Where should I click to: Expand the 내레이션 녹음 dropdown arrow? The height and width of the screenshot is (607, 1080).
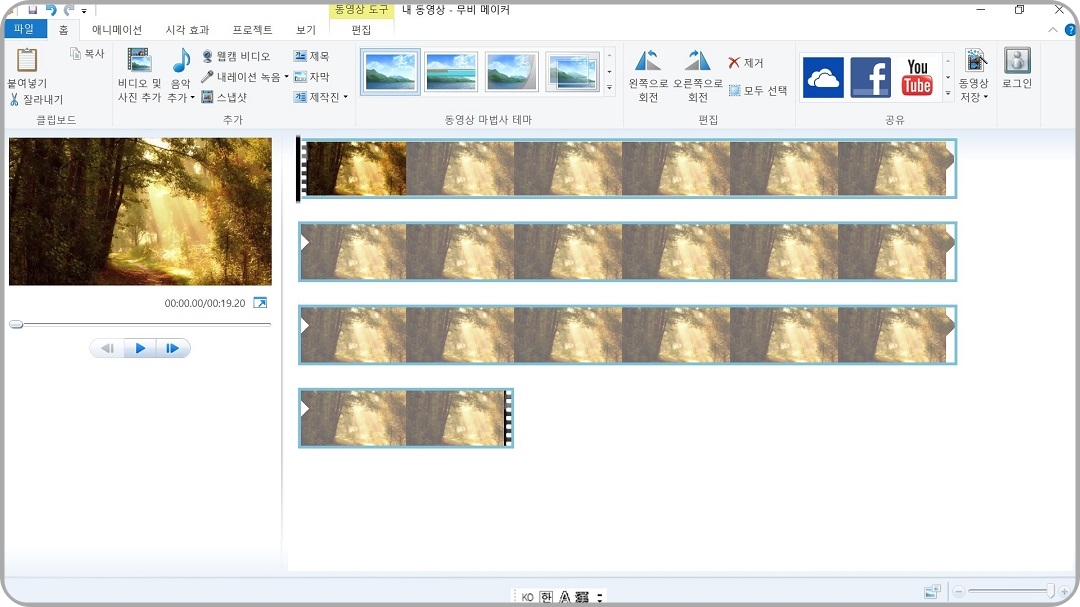click(287, 76)
